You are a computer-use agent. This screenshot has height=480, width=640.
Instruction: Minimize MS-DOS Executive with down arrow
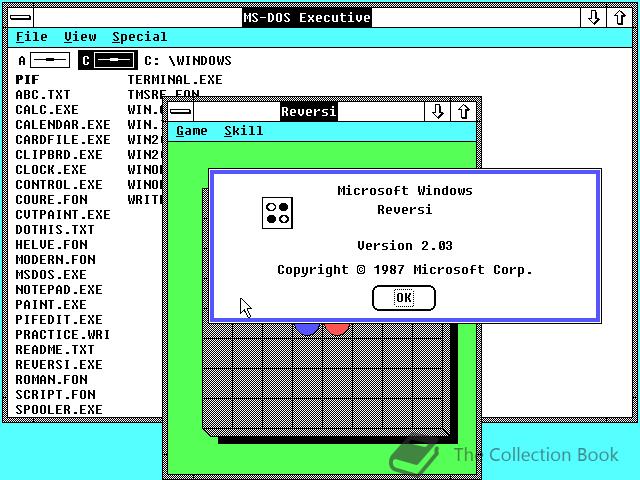(x=593, y=18)
